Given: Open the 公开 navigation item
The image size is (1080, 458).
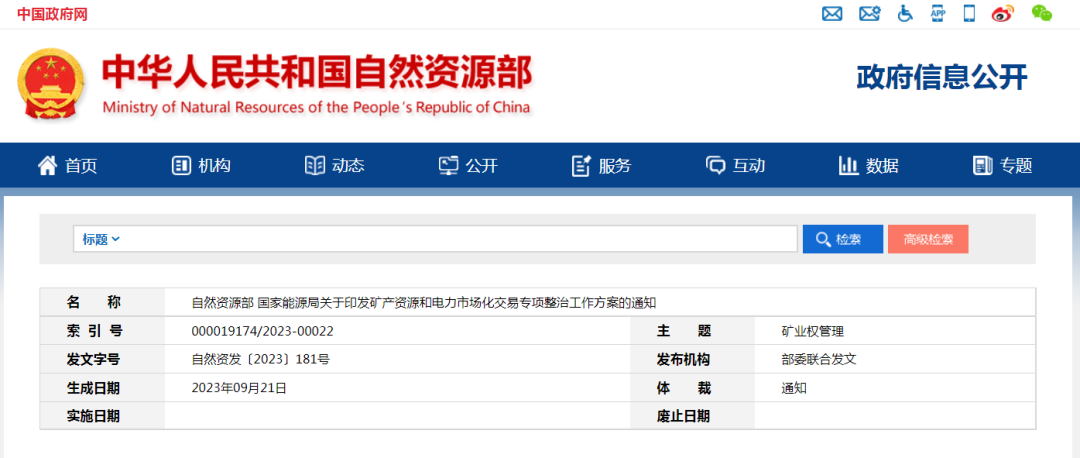Looking at the screenshot, I should (468, 166).
